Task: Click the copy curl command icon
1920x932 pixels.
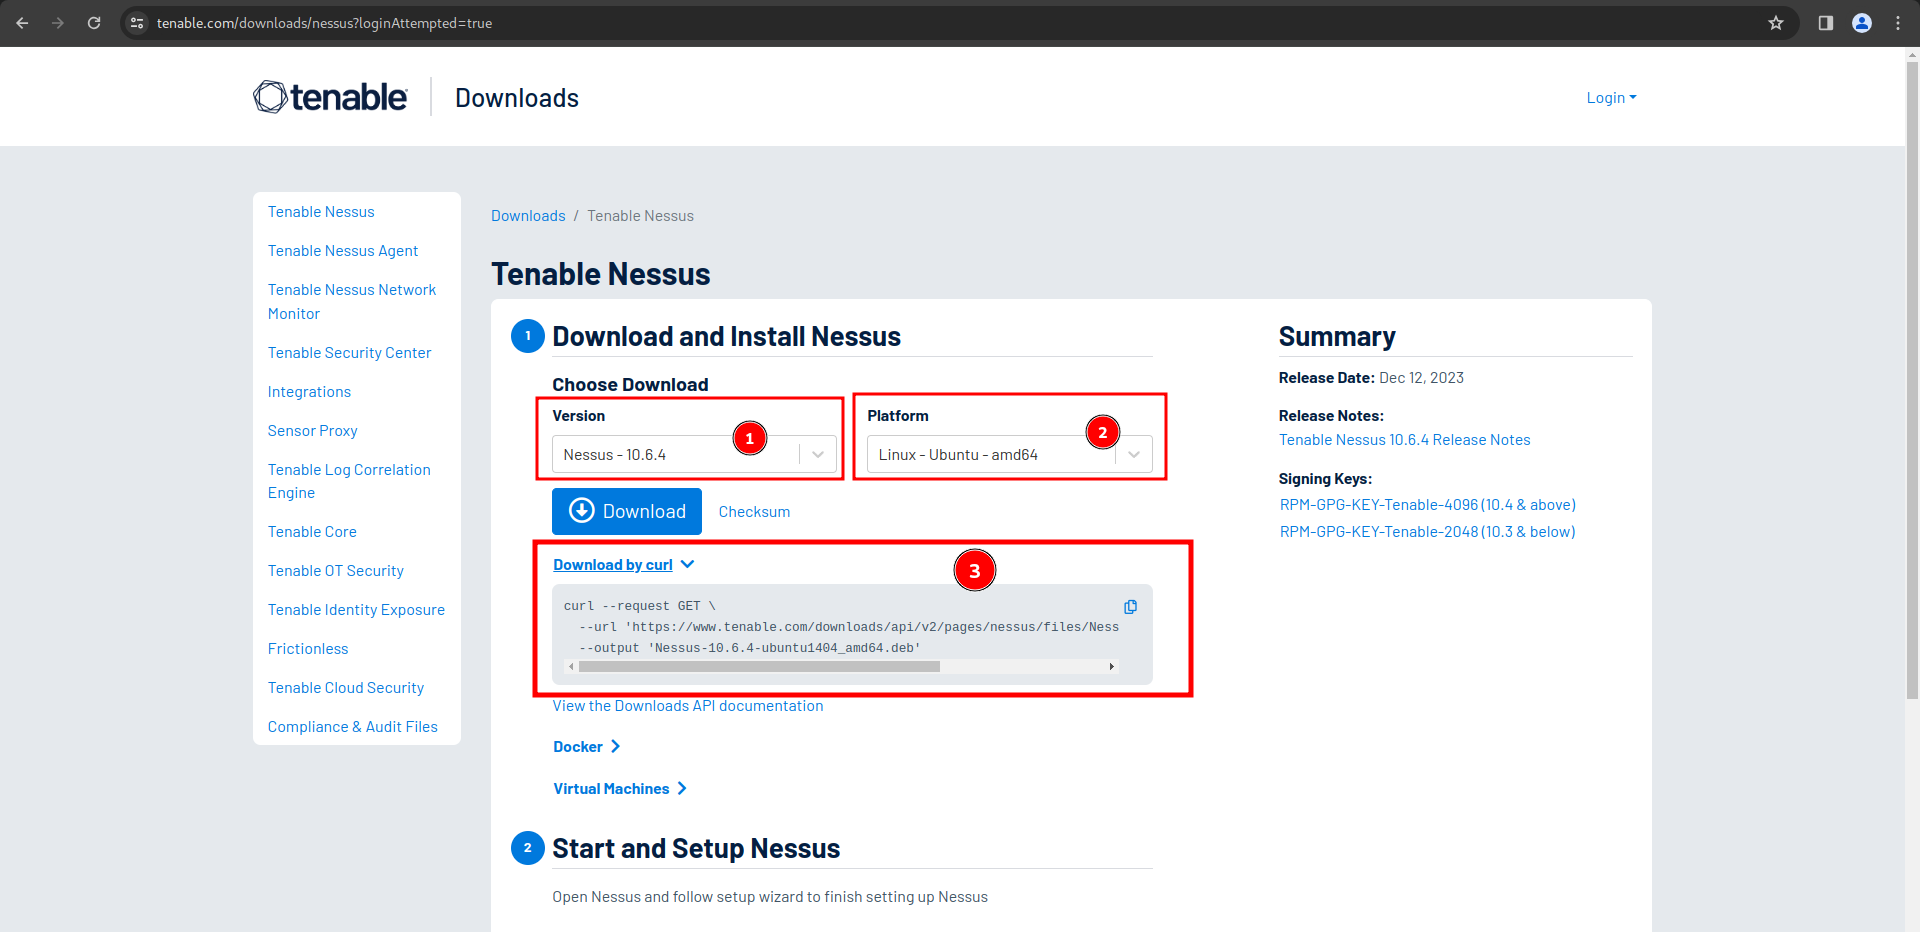Action: click(x=1130, y=607)
